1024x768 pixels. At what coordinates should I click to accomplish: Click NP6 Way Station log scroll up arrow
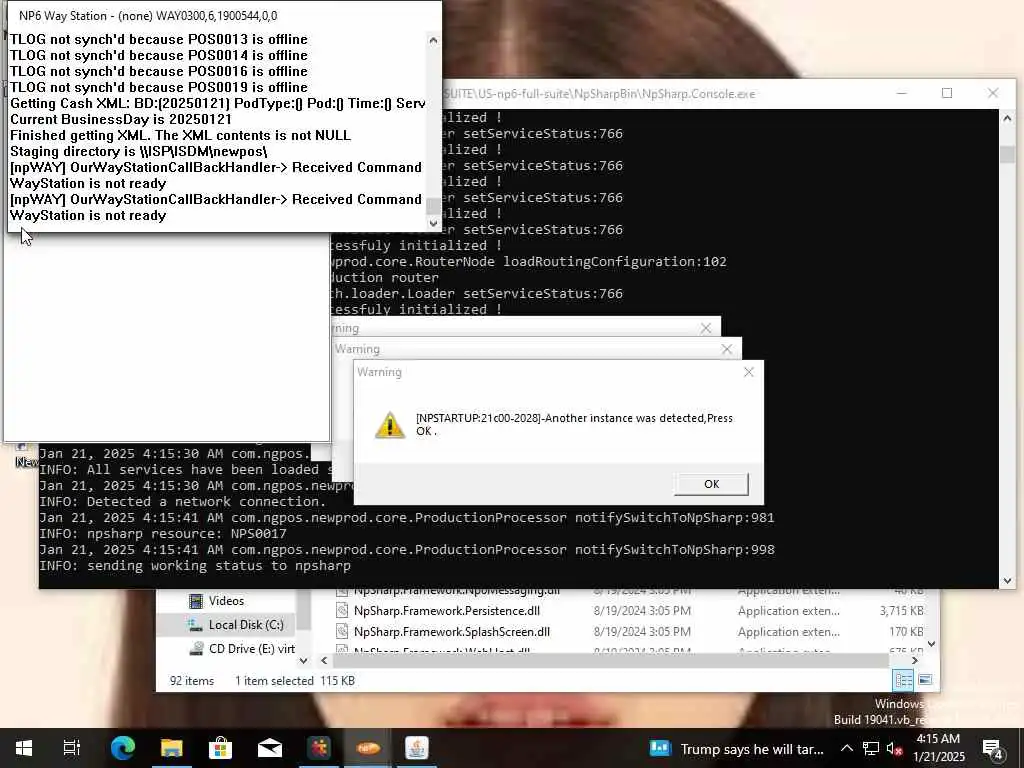(433, 40)
